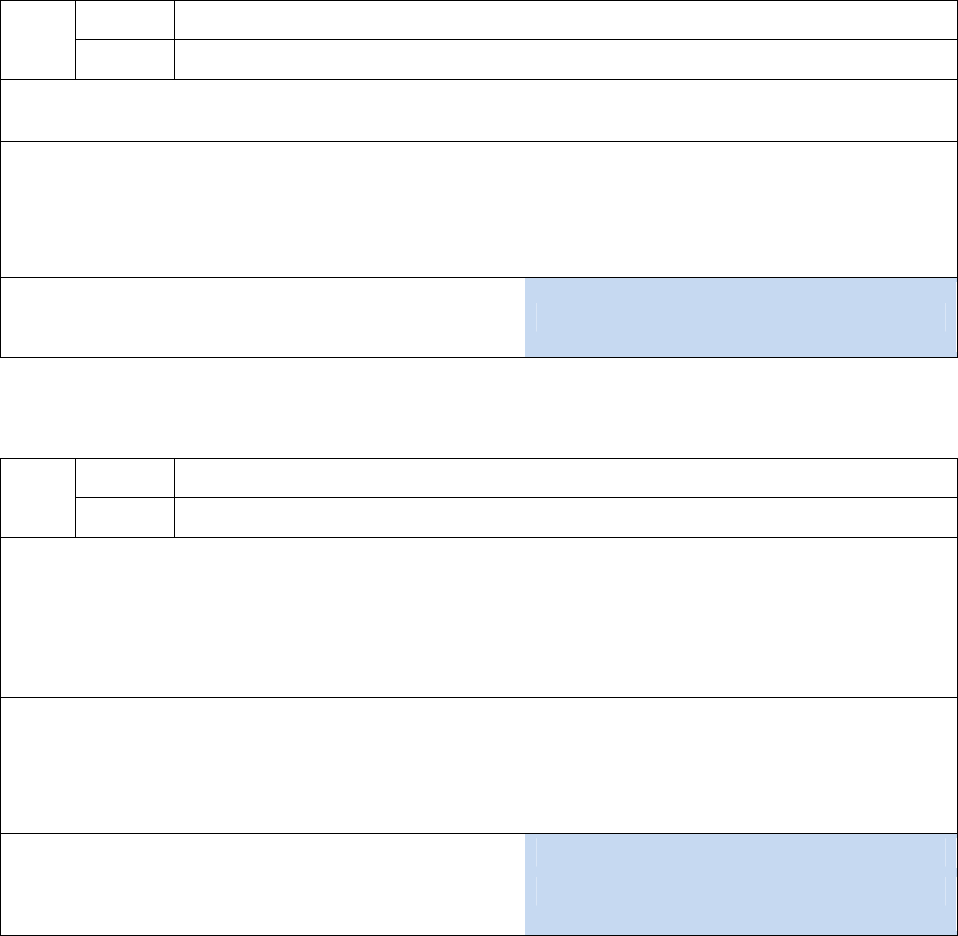
Task: Select tall full-width fourth row of upper table
Action: [x=478, y=209]
